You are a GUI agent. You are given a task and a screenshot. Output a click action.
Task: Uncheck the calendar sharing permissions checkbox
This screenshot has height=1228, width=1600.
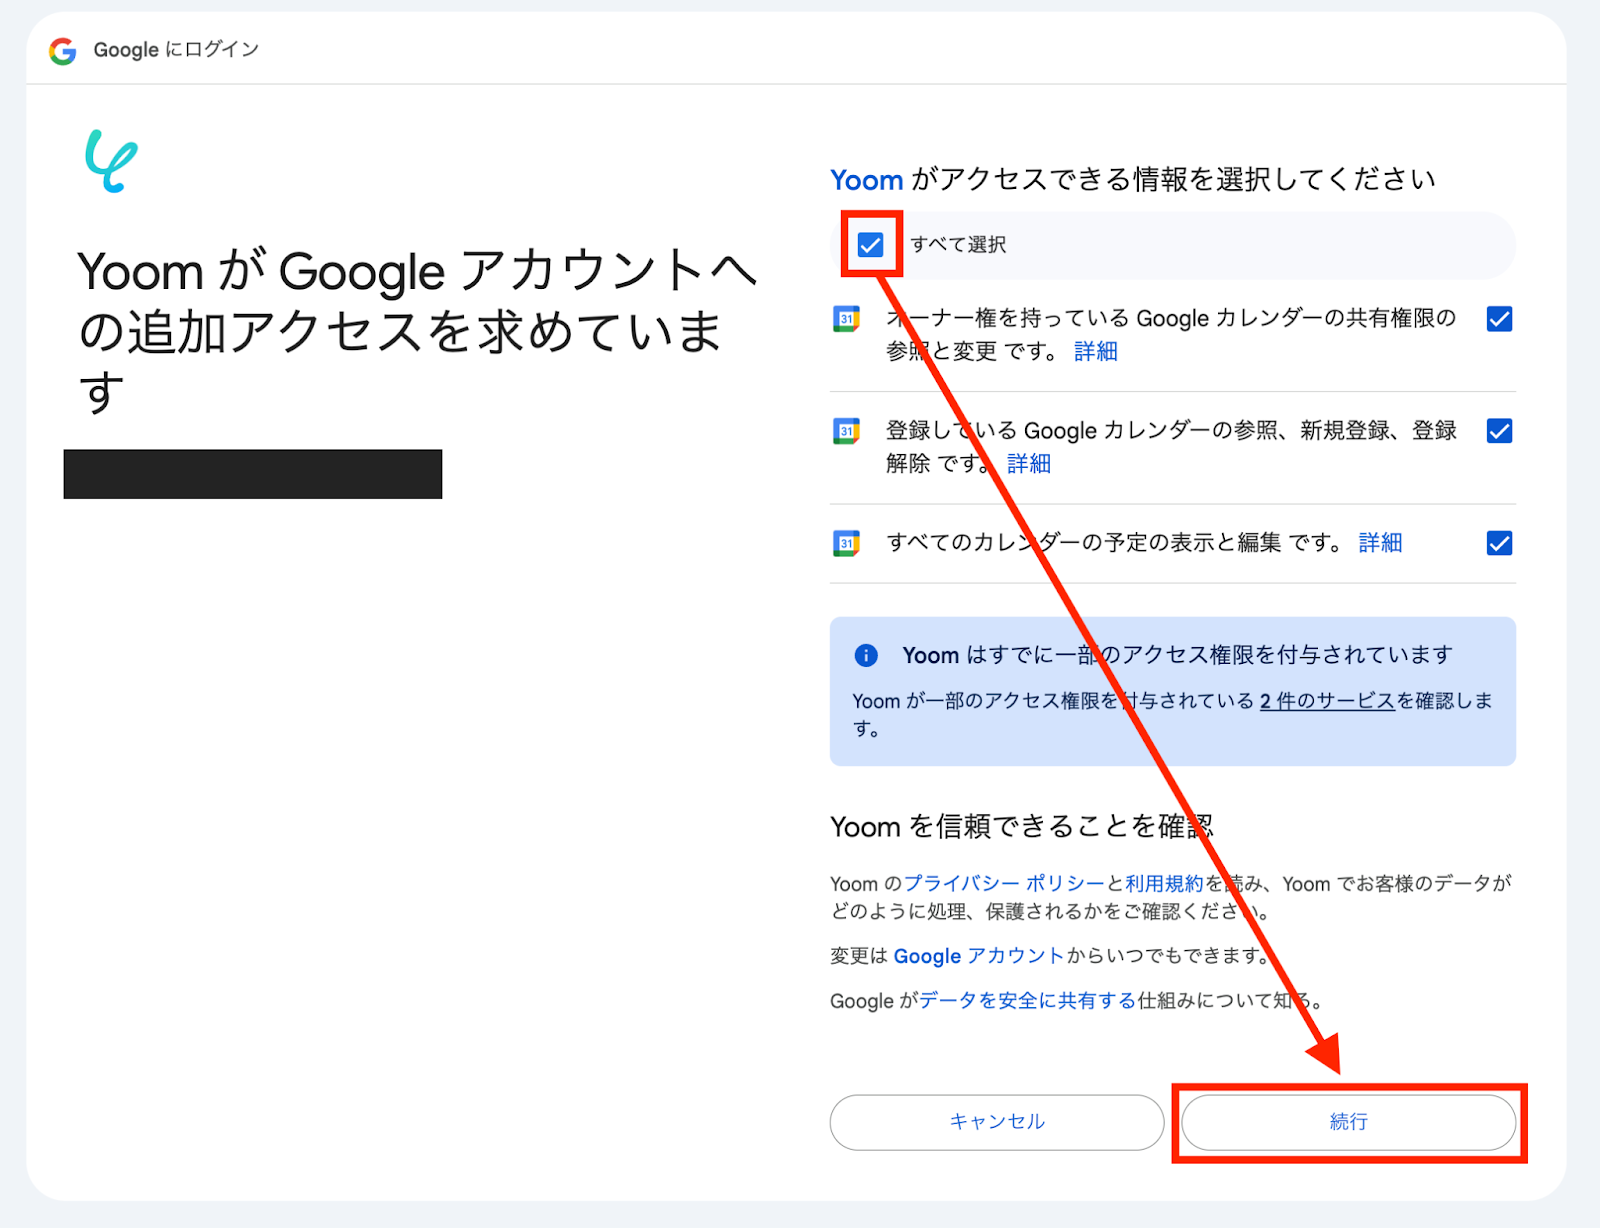1499,319
